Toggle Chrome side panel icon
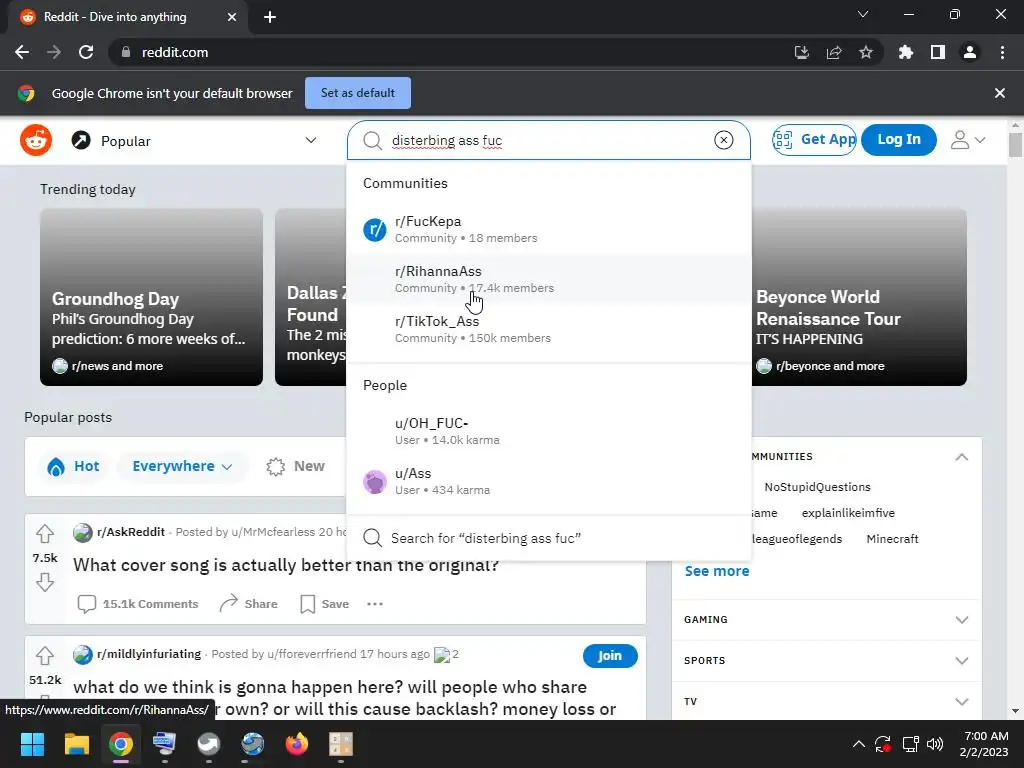The image size is (1024, 768). [x=938, y=52]
